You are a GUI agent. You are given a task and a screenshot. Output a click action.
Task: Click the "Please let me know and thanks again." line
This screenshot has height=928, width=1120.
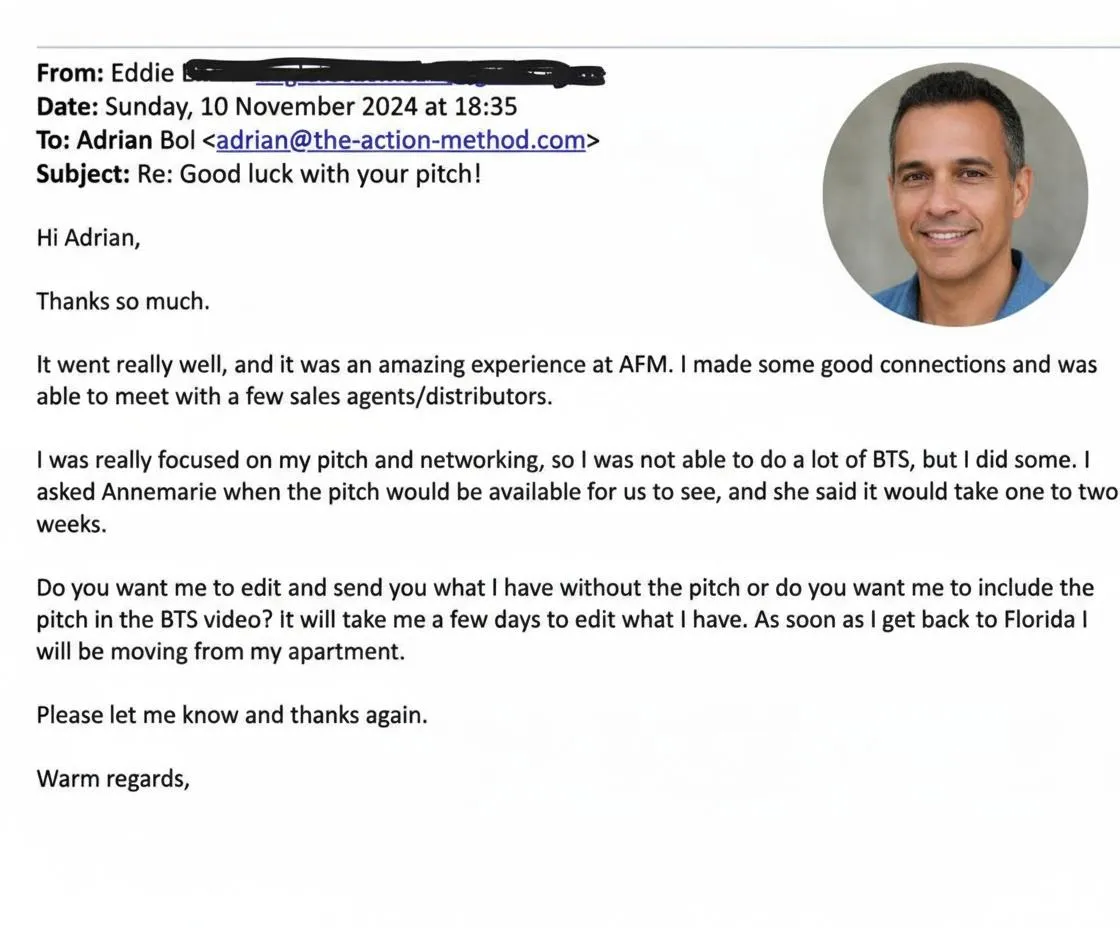[x=232, y=715]
